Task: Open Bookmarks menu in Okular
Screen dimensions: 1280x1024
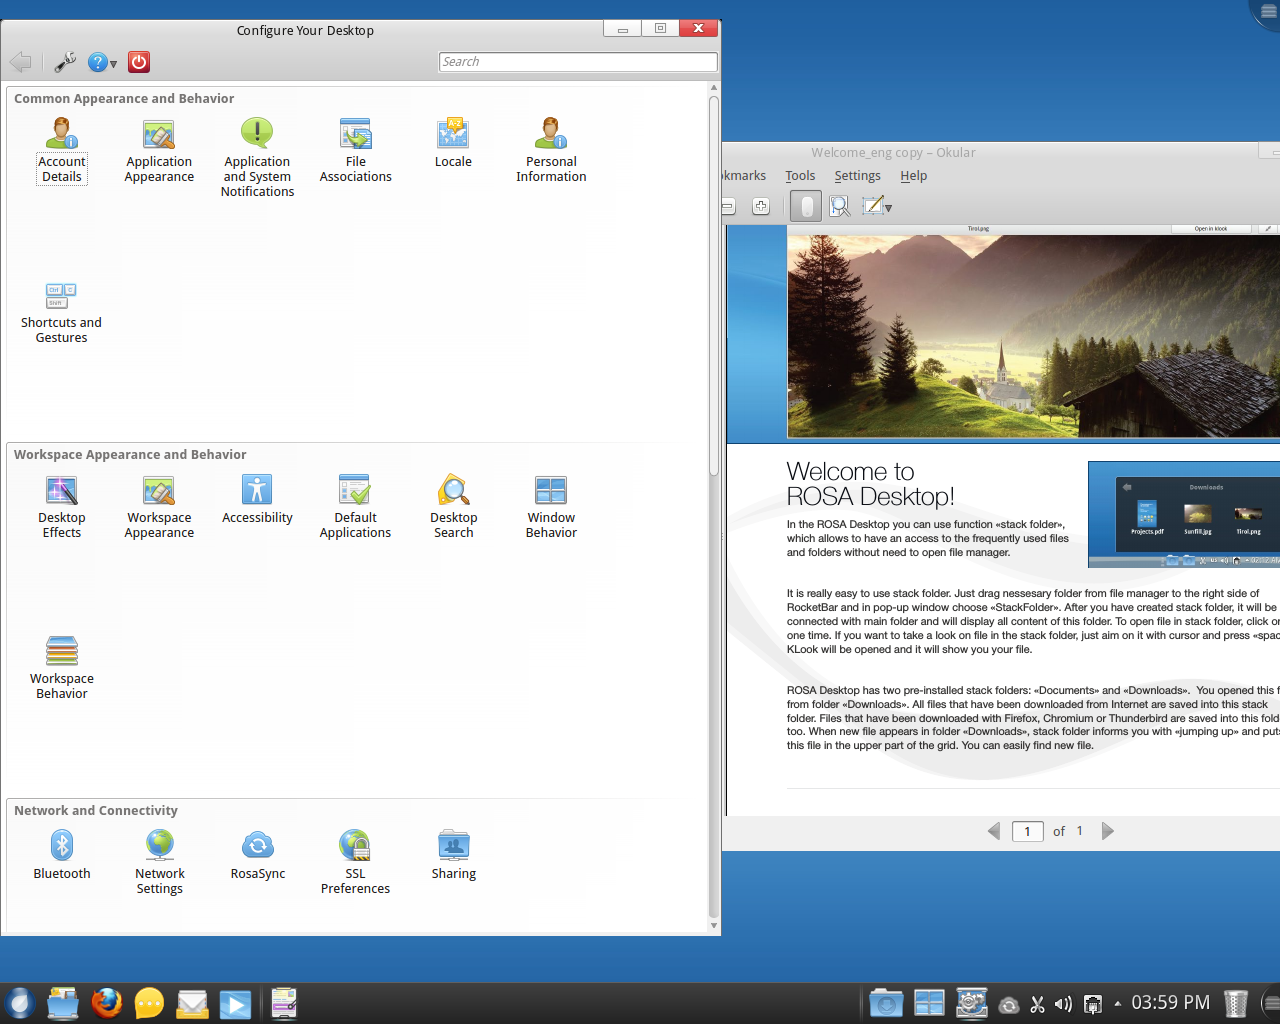Action: click(x=744, y=176)
